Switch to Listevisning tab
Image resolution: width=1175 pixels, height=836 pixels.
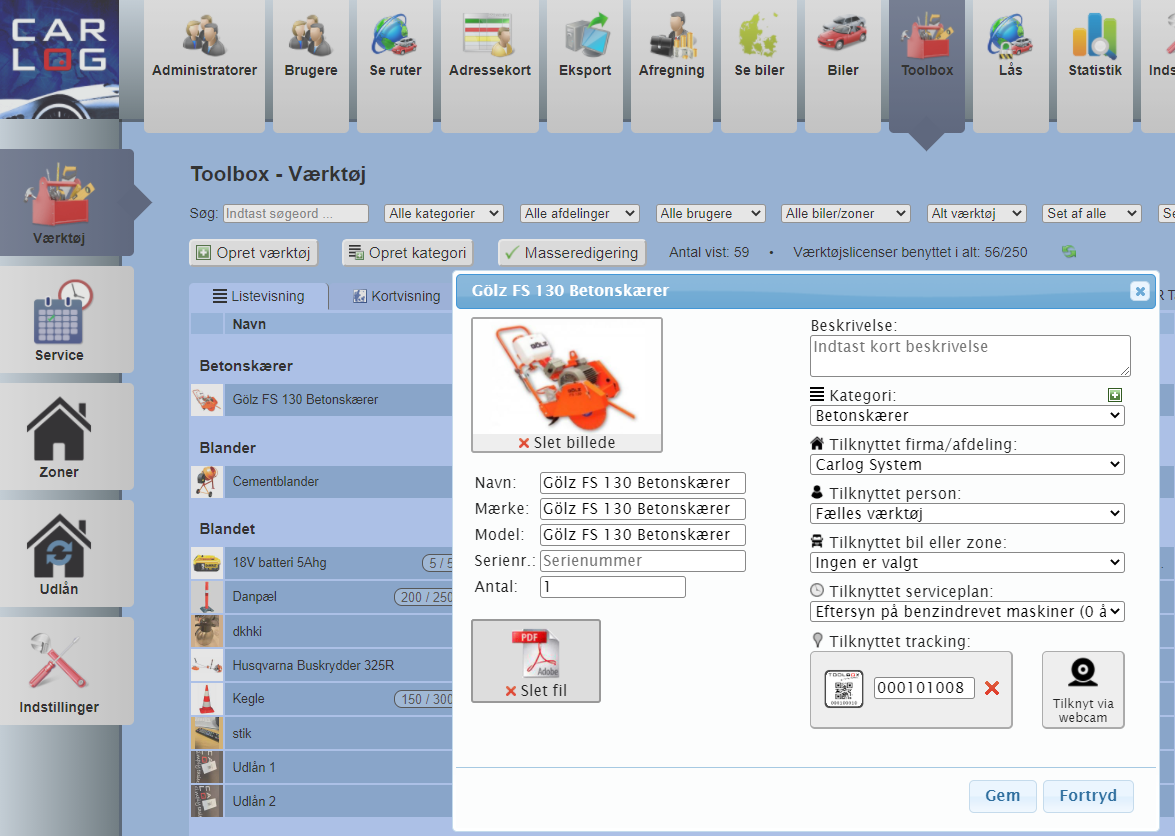coord(259,296)
